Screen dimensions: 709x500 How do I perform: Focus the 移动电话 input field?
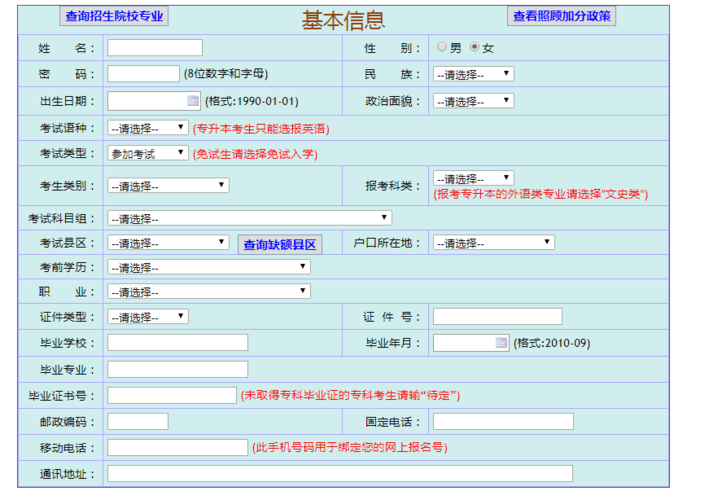coord(177,448)
